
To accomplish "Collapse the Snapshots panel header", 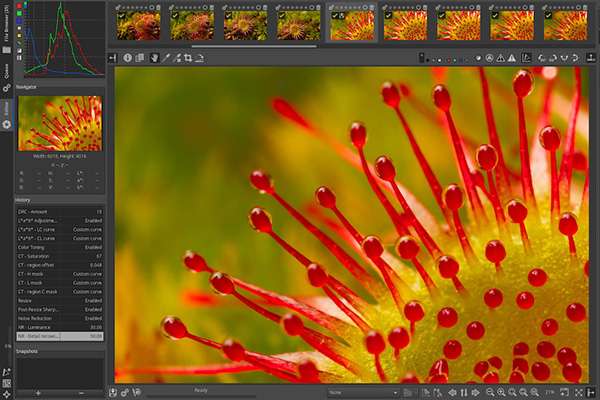I will [60, 351].
